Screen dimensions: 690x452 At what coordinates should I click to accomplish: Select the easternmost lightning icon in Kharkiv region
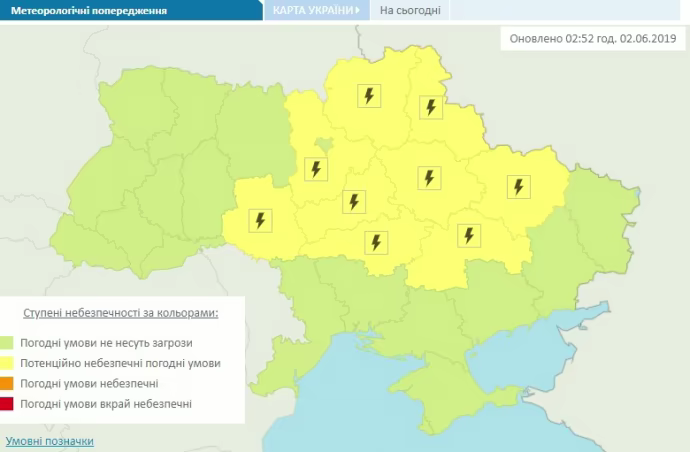click(518, 186)
